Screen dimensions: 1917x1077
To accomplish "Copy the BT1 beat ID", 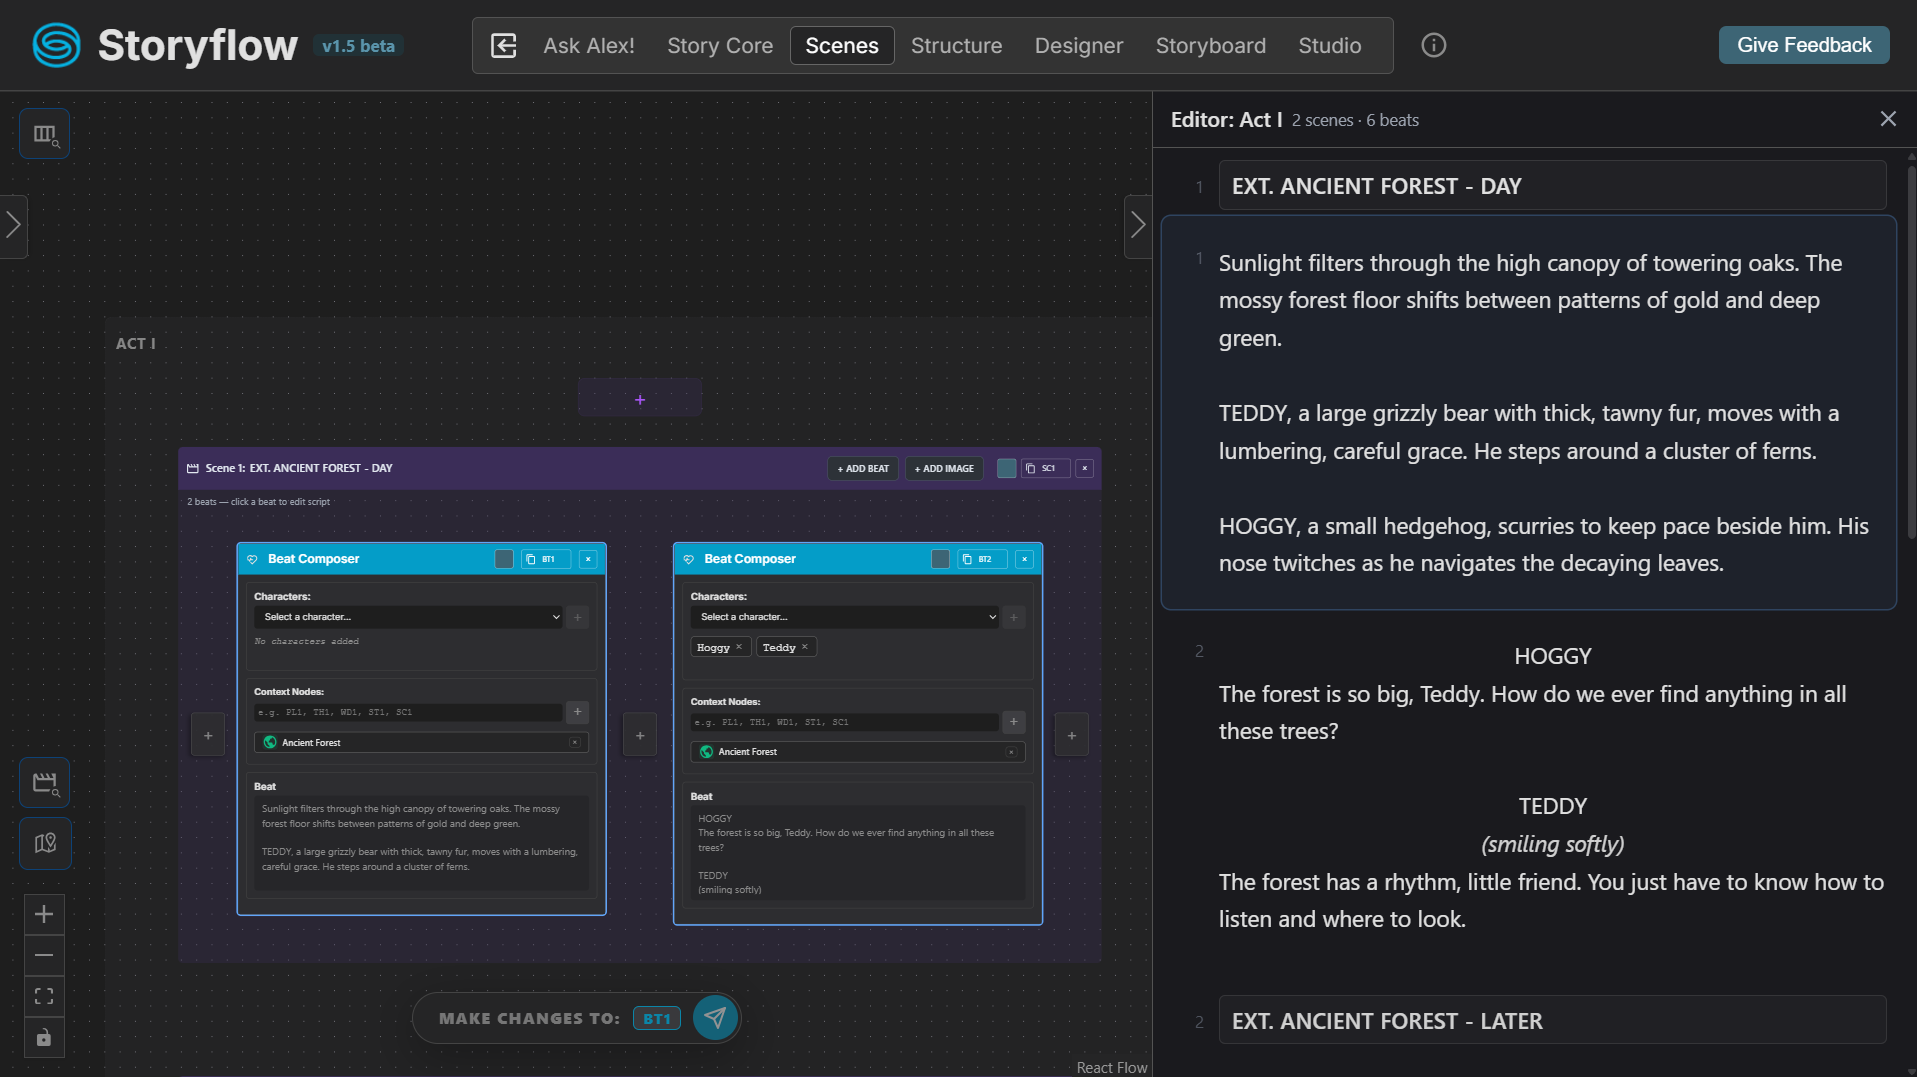I will click(x=545, y=559).
